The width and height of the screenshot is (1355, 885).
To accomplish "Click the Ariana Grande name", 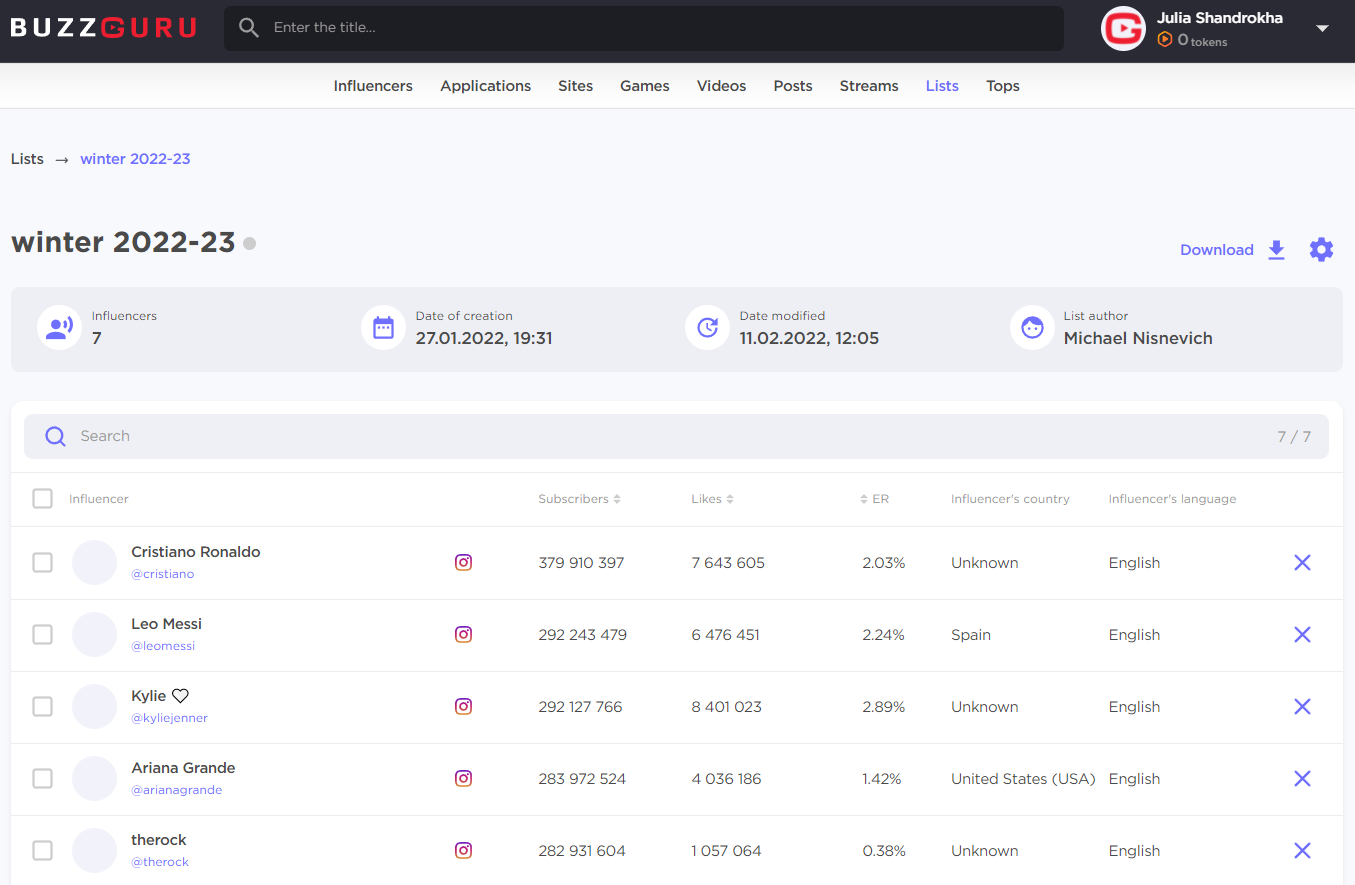I will 184,768.
